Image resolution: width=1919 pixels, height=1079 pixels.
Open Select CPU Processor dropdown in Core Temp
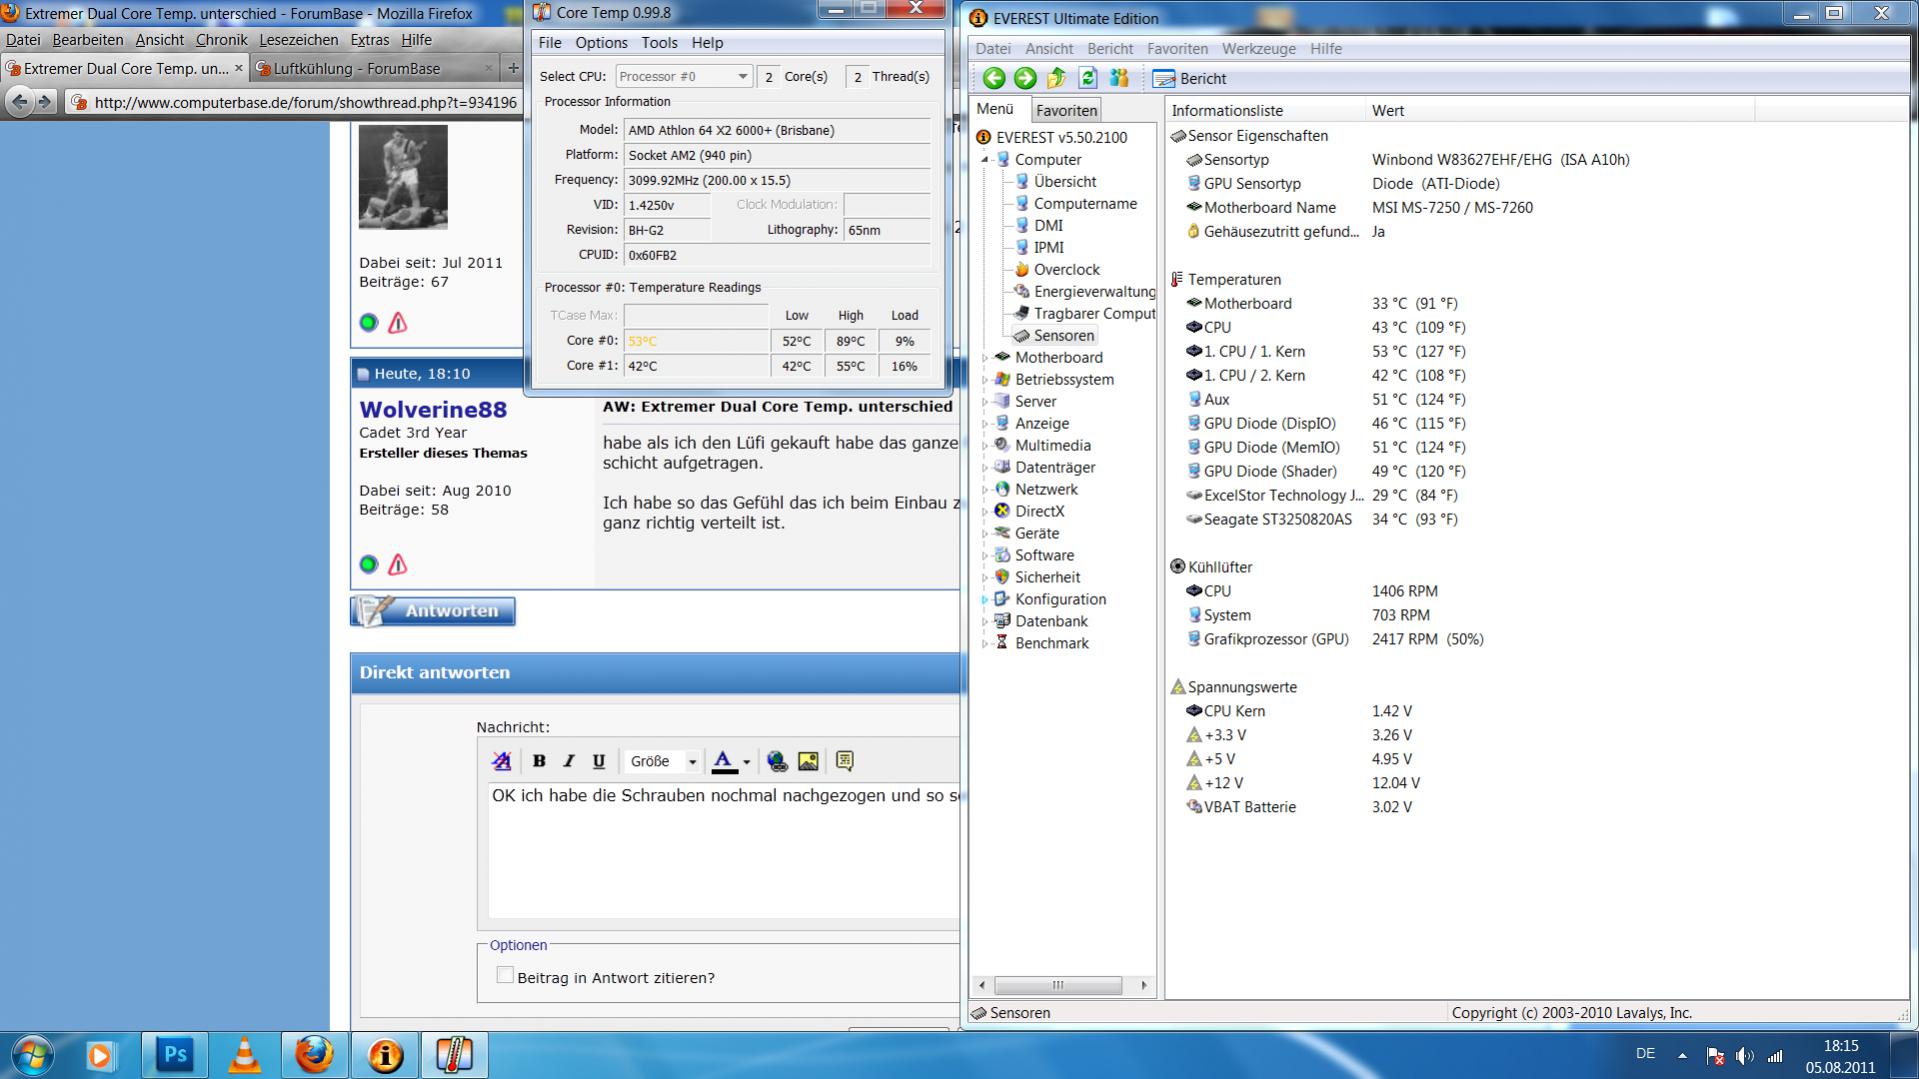click(684, 76)
